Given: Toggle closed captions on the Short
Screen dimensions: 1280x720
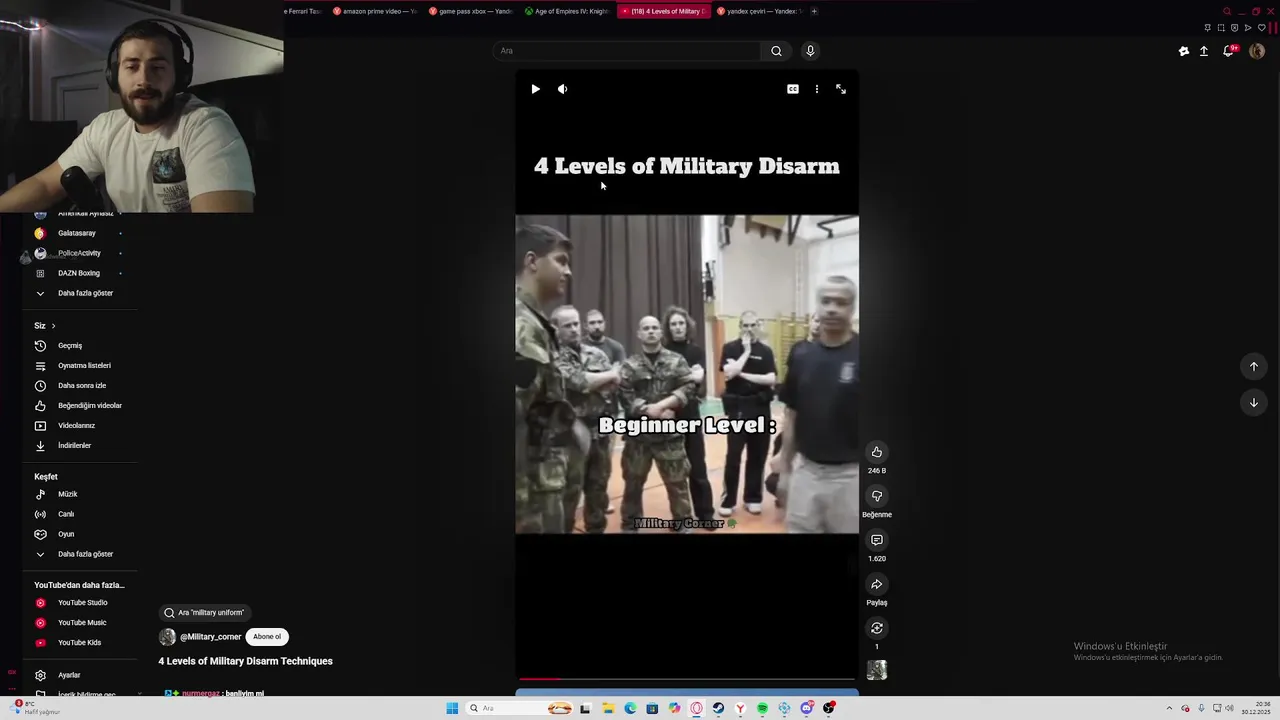Looking at the screenshot, I should click(x=793, y=89).
